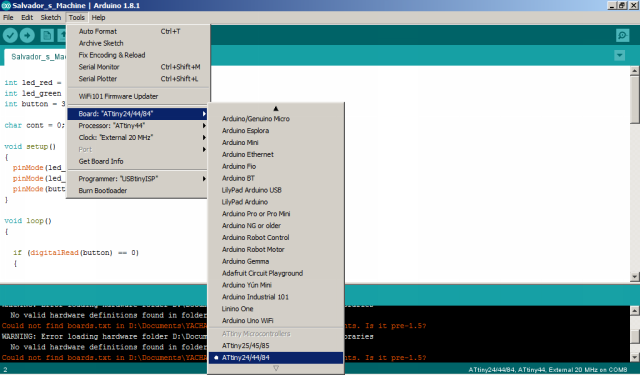640x375 pixels.
Task: Open Serial Monitor from Tools menu
Action: coord(138,67)
